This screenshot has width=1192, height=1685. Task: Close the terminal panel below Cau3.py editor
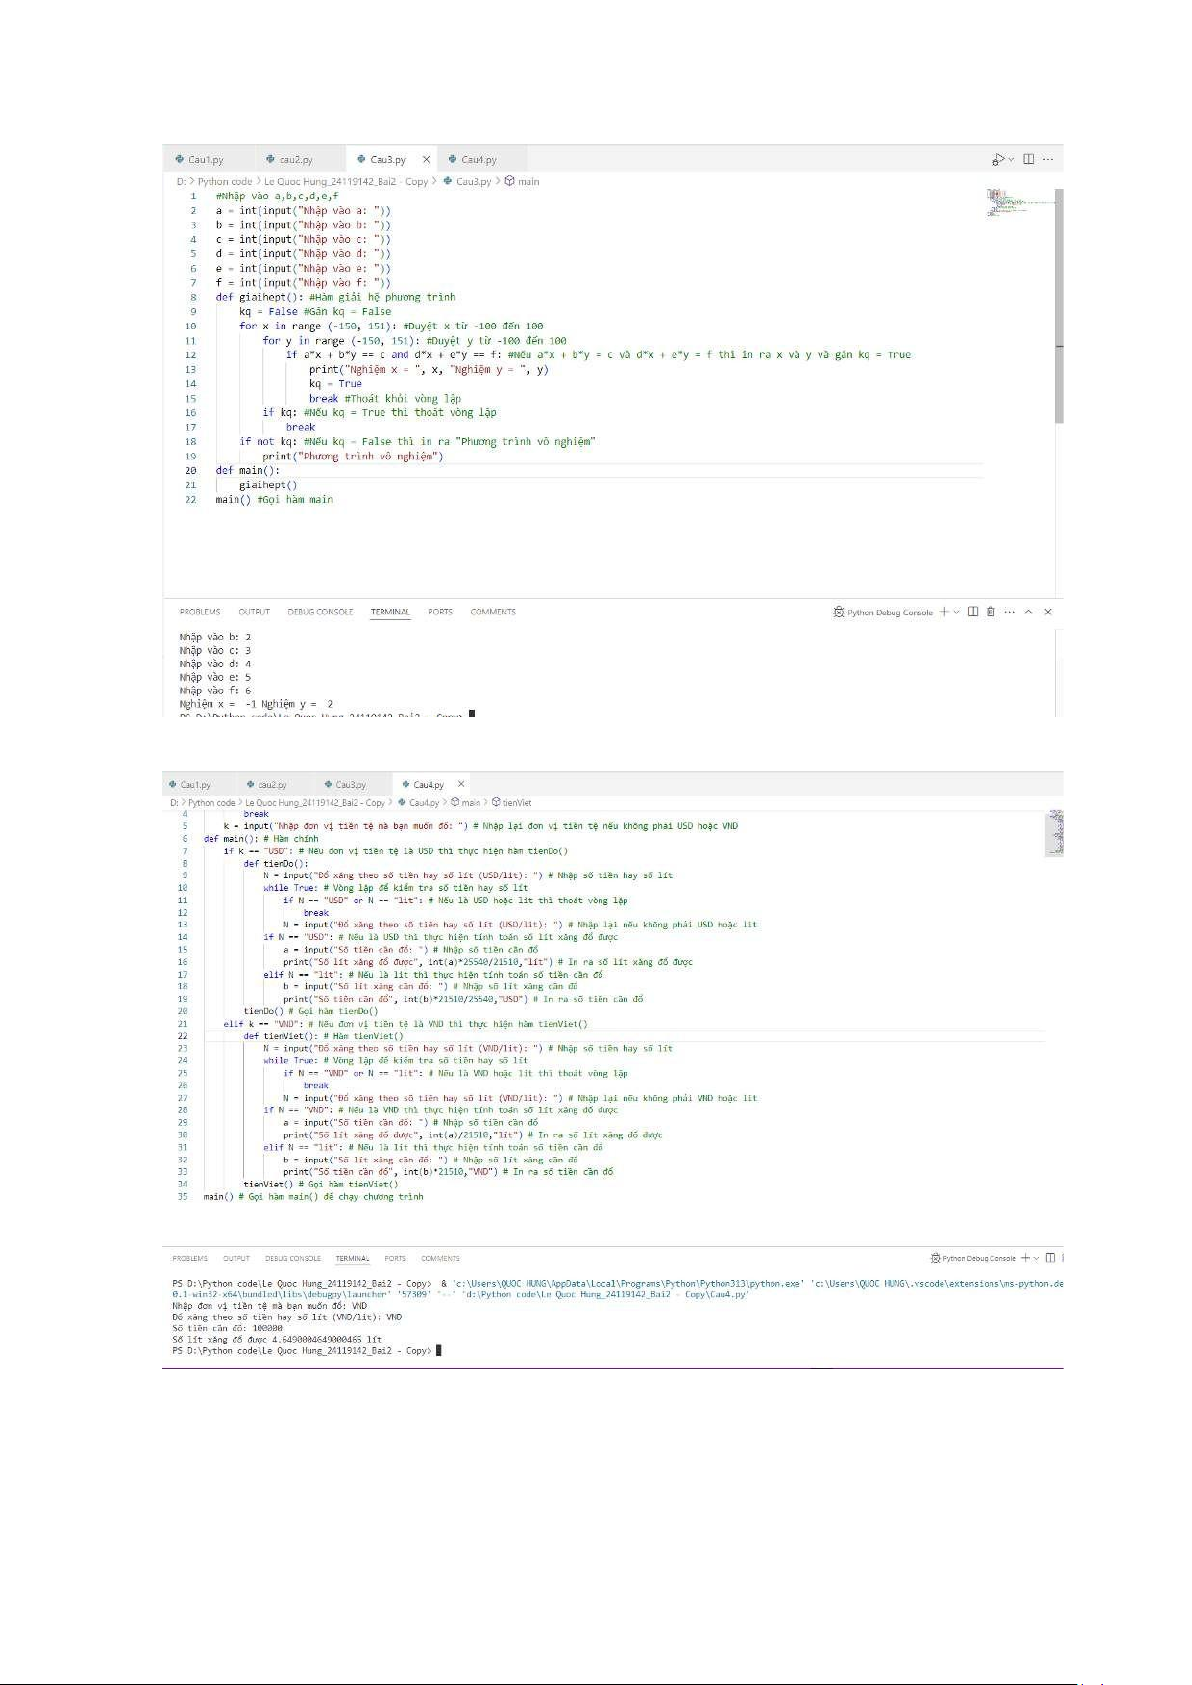coord(1048,612)
